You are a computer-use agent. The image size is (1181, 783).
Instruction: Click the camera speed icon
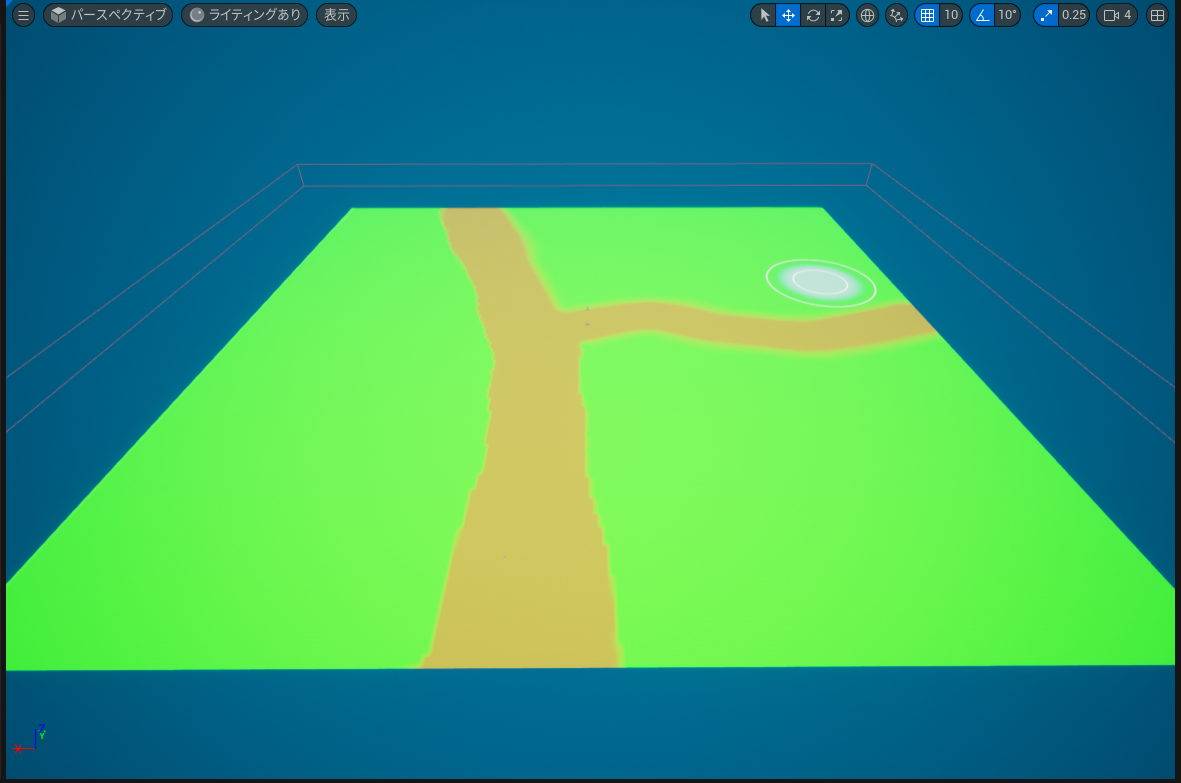point(1111,15)
